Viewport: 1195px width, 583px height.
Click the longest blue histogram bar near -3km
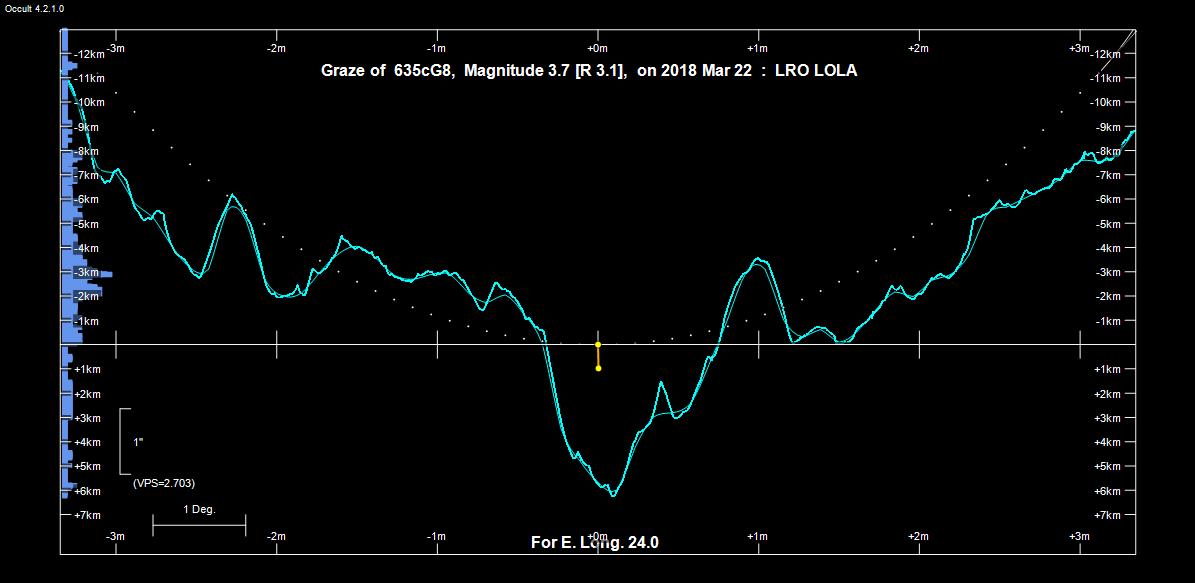[x=92, y=273]
